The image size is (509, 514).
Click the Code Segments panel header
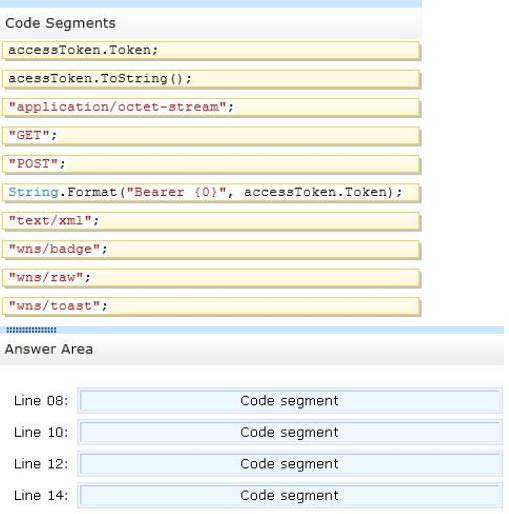coord(211,23)
